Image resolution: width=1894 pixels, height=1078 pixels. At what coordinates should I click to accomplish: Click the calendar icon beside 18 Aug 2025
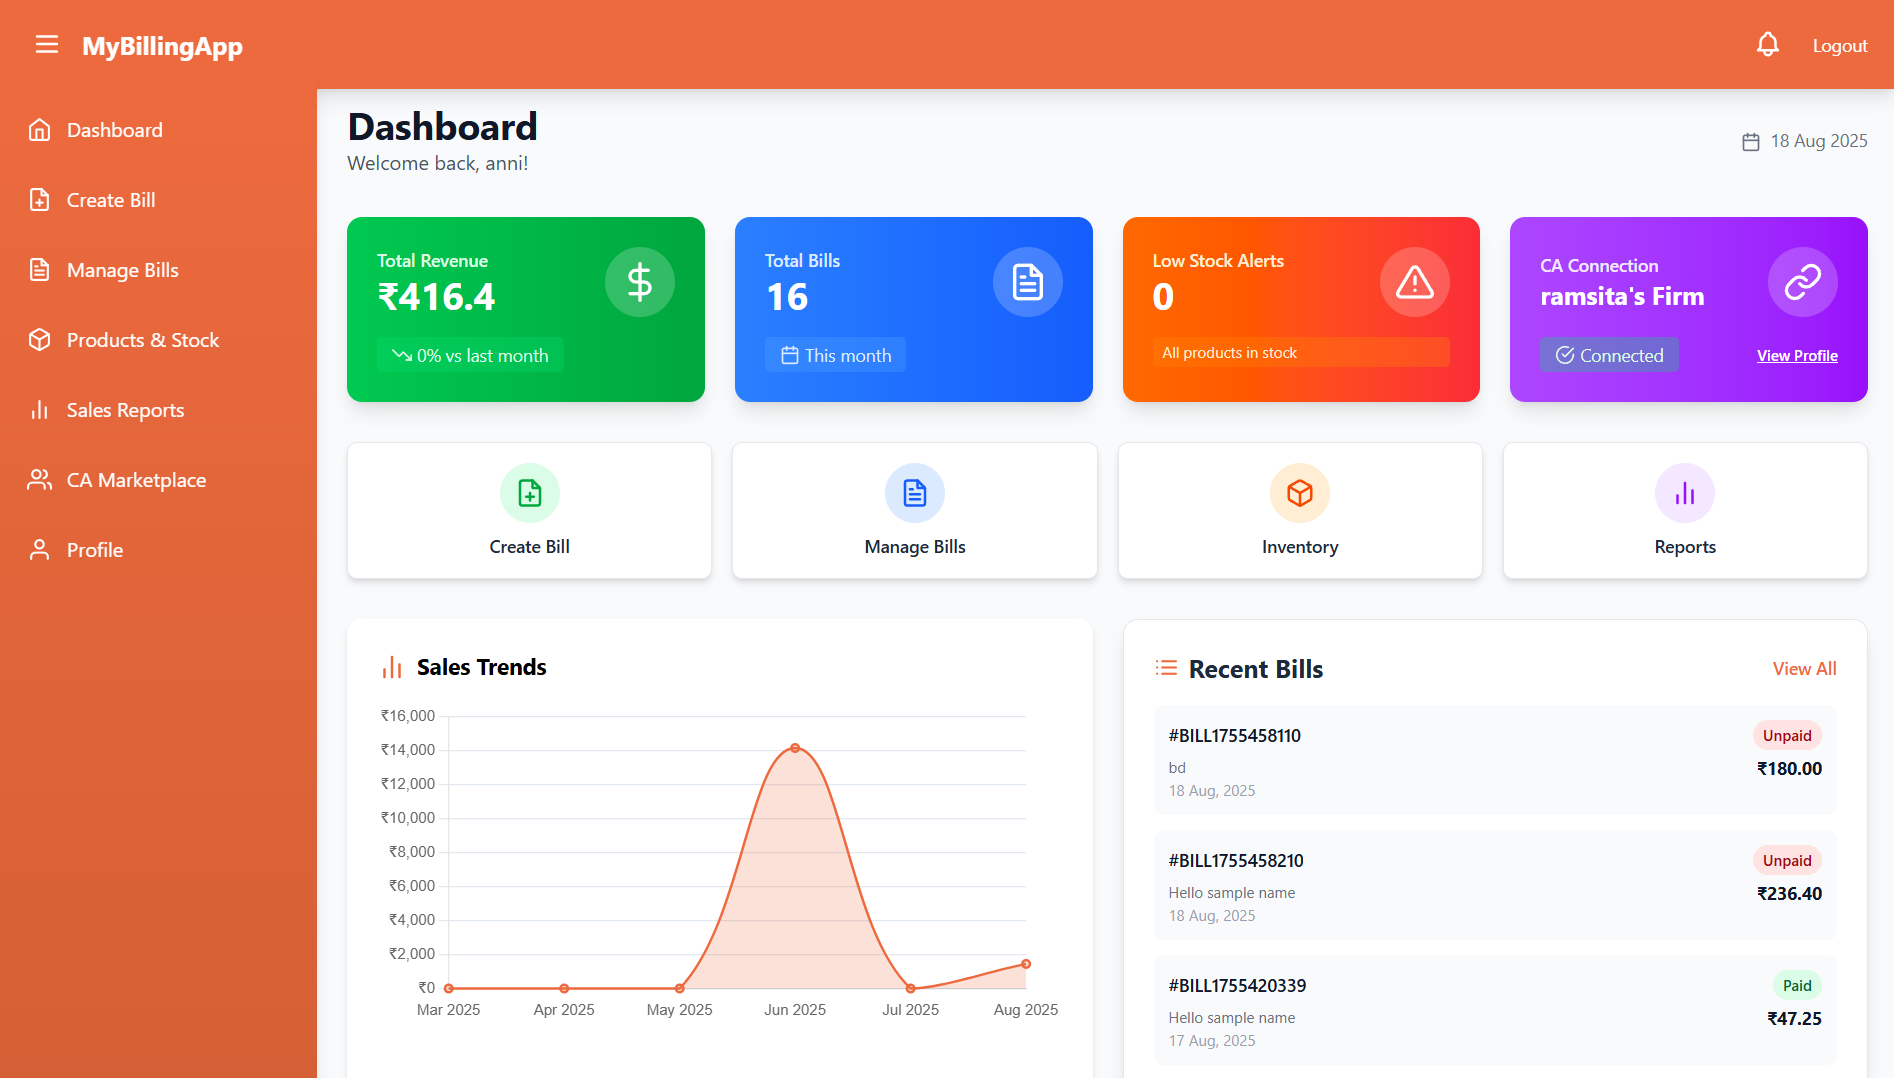[x=1750, y=141]
